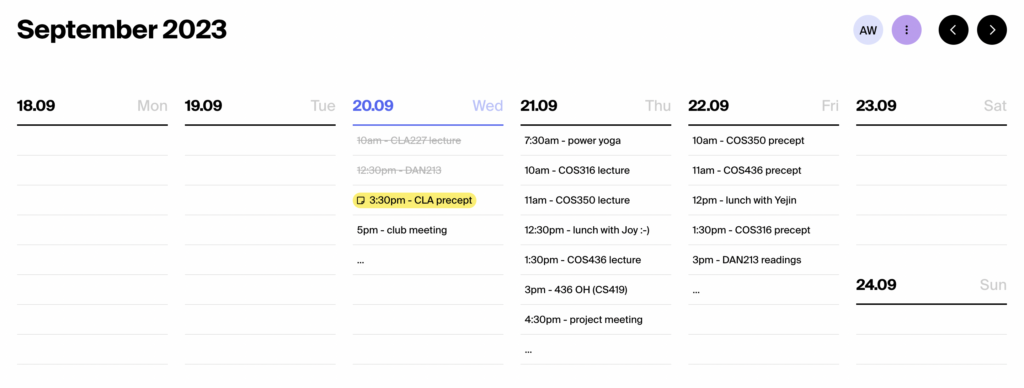
Task: Click the first empty line under Monday
Action: [92, 140]
